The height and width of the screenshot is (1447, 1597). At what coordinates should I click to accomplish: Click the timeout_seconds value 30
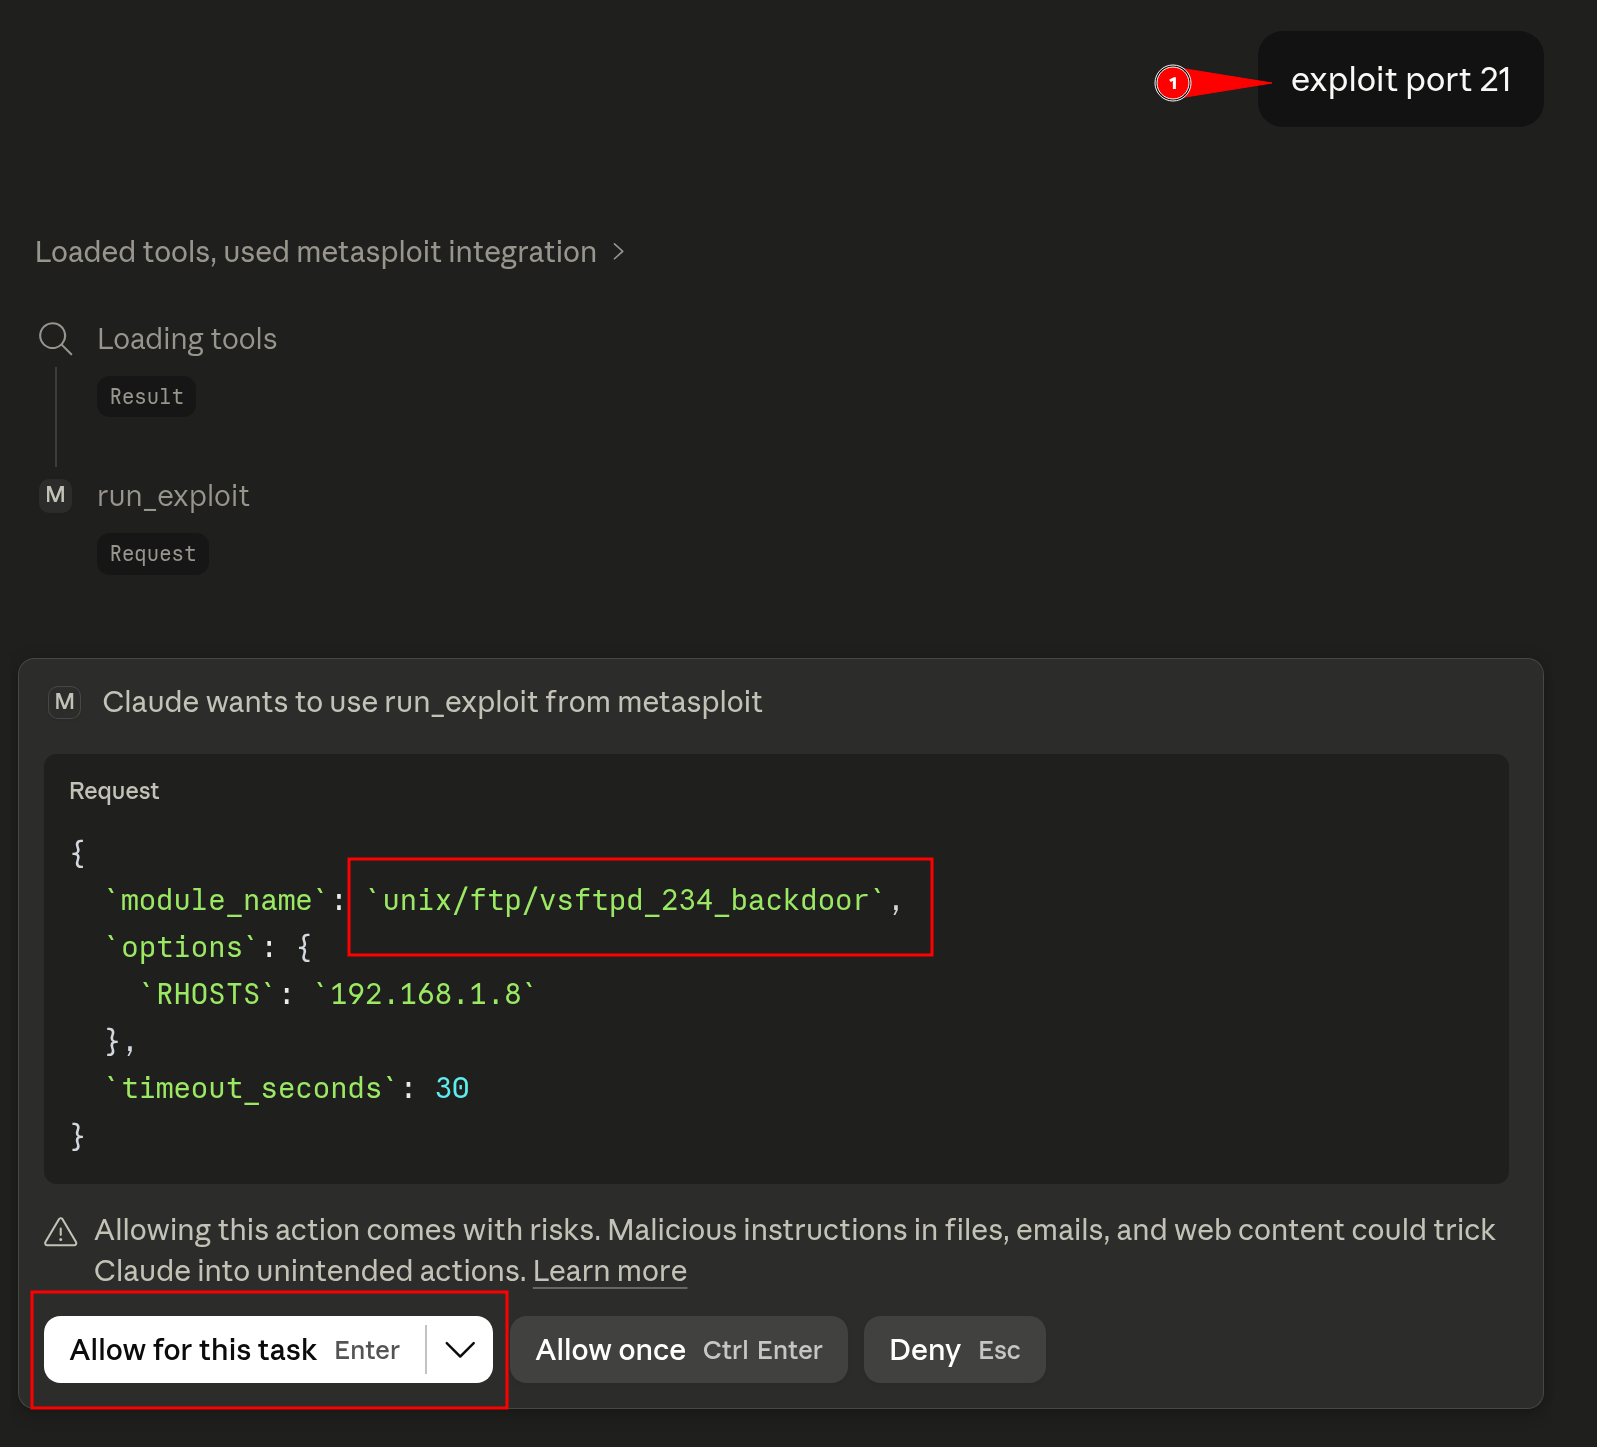452,1089
